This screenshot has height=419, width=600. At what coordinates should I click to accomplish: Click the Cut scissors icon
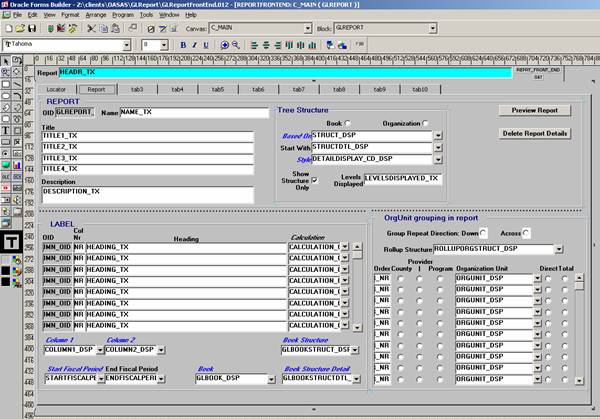pos(91,28)
